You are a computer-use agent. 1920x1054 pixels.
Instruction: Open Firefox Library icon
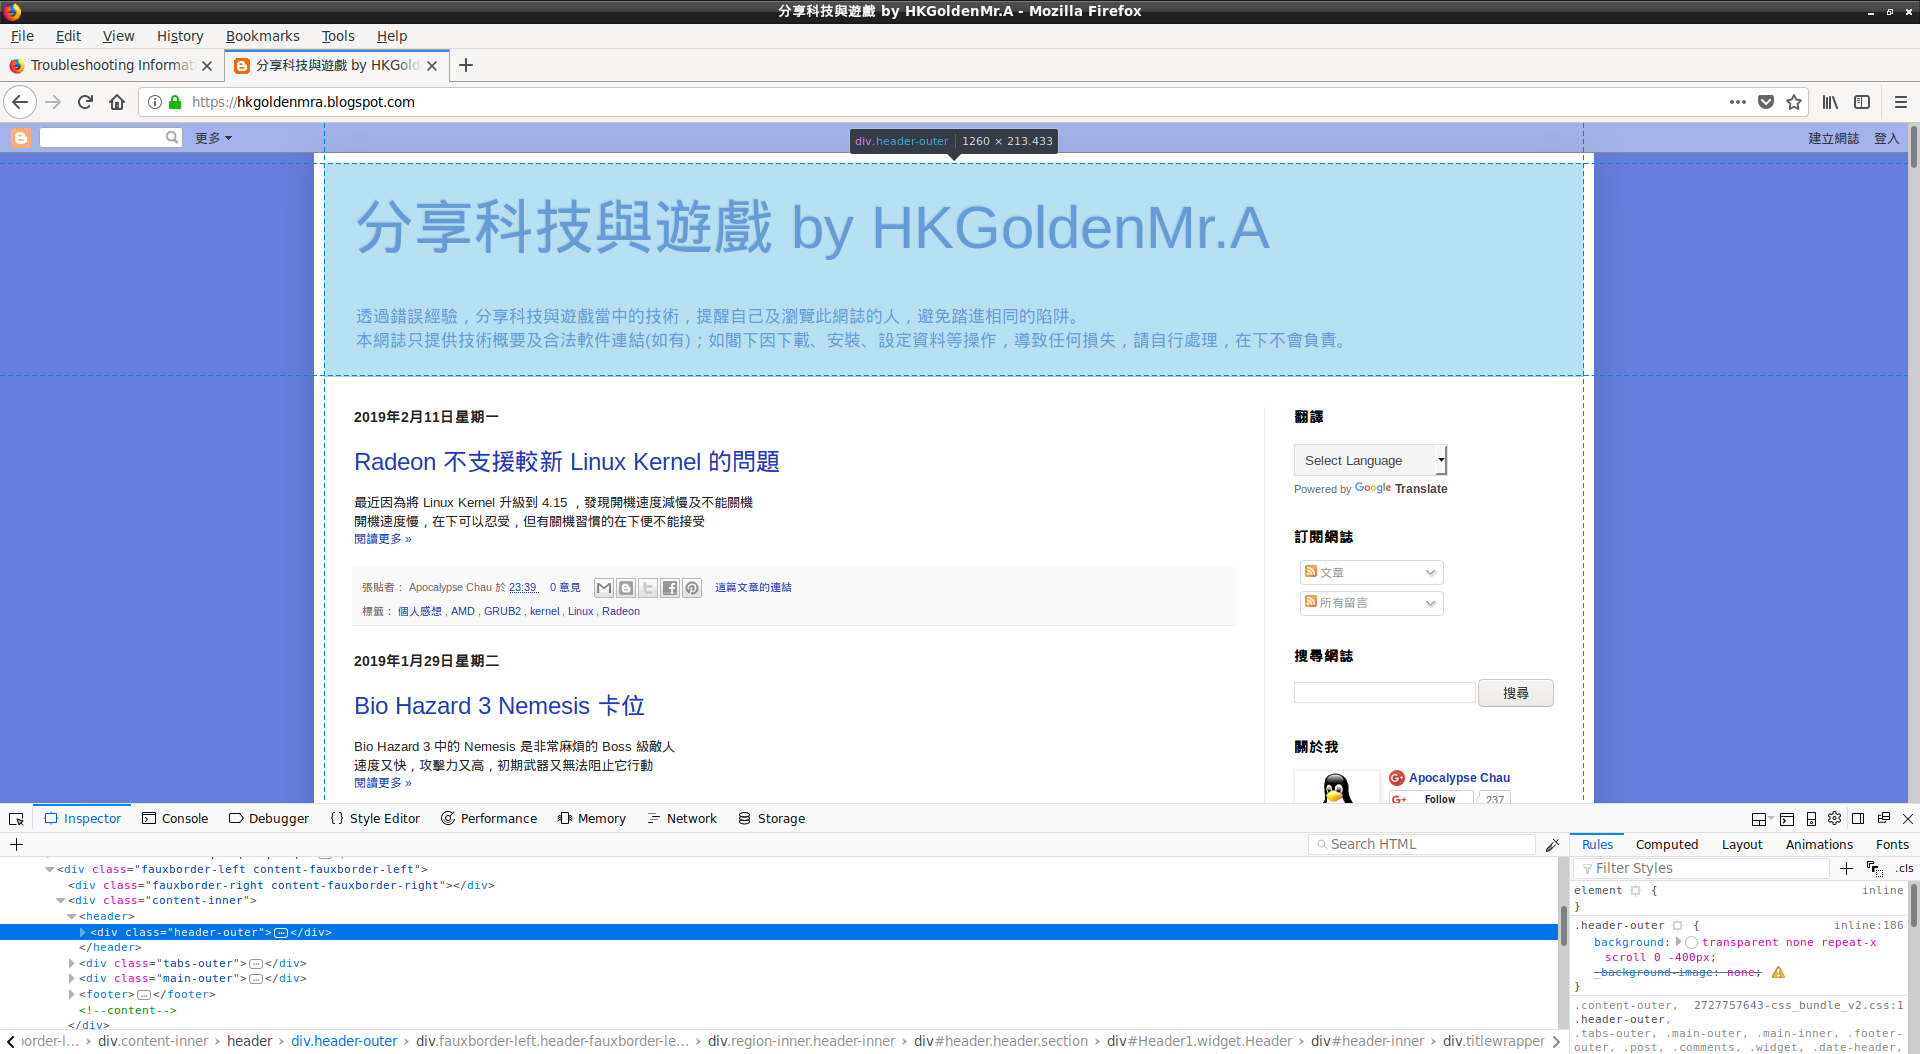(1830, 102)
